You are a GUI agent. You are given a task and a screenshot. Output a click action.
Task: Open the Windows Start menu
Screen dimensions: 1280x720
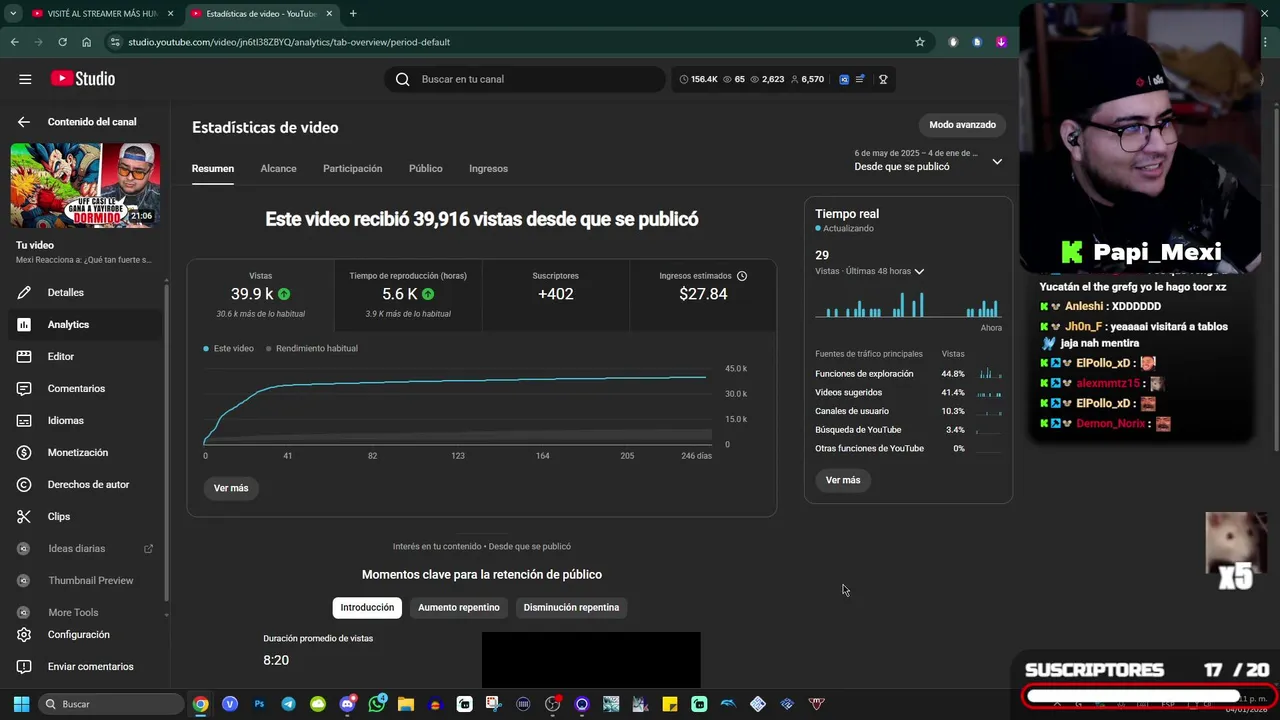point(21,704)
